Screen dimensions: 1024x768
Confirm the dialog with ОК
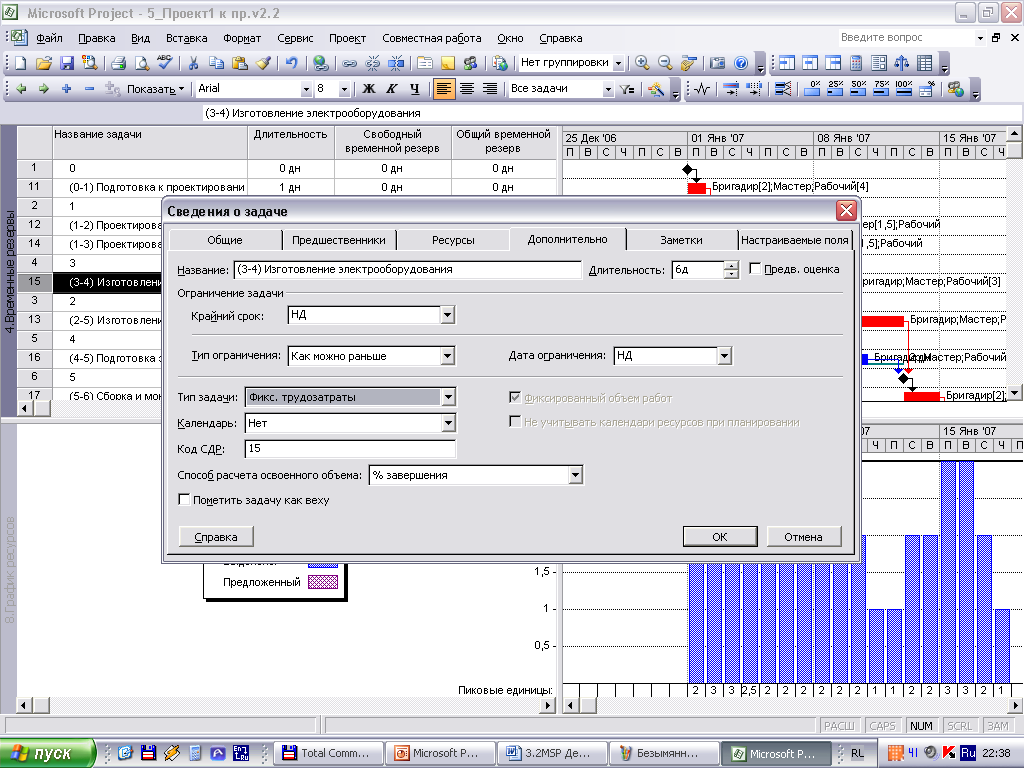click(x=720, y=537)
